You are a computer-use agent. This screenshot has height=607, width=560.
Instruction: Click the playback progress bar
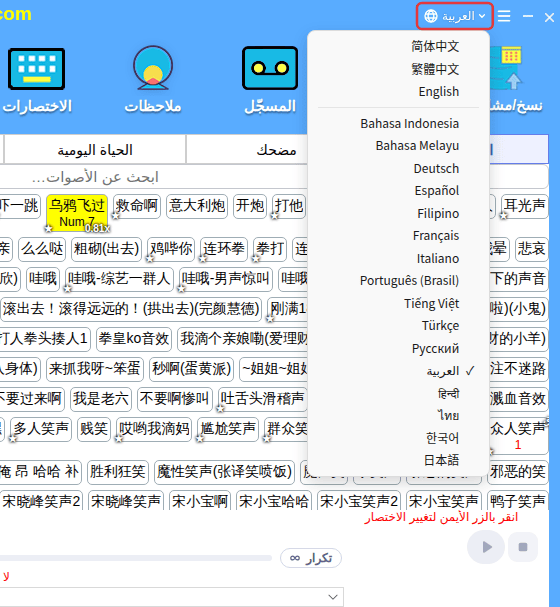135,558
